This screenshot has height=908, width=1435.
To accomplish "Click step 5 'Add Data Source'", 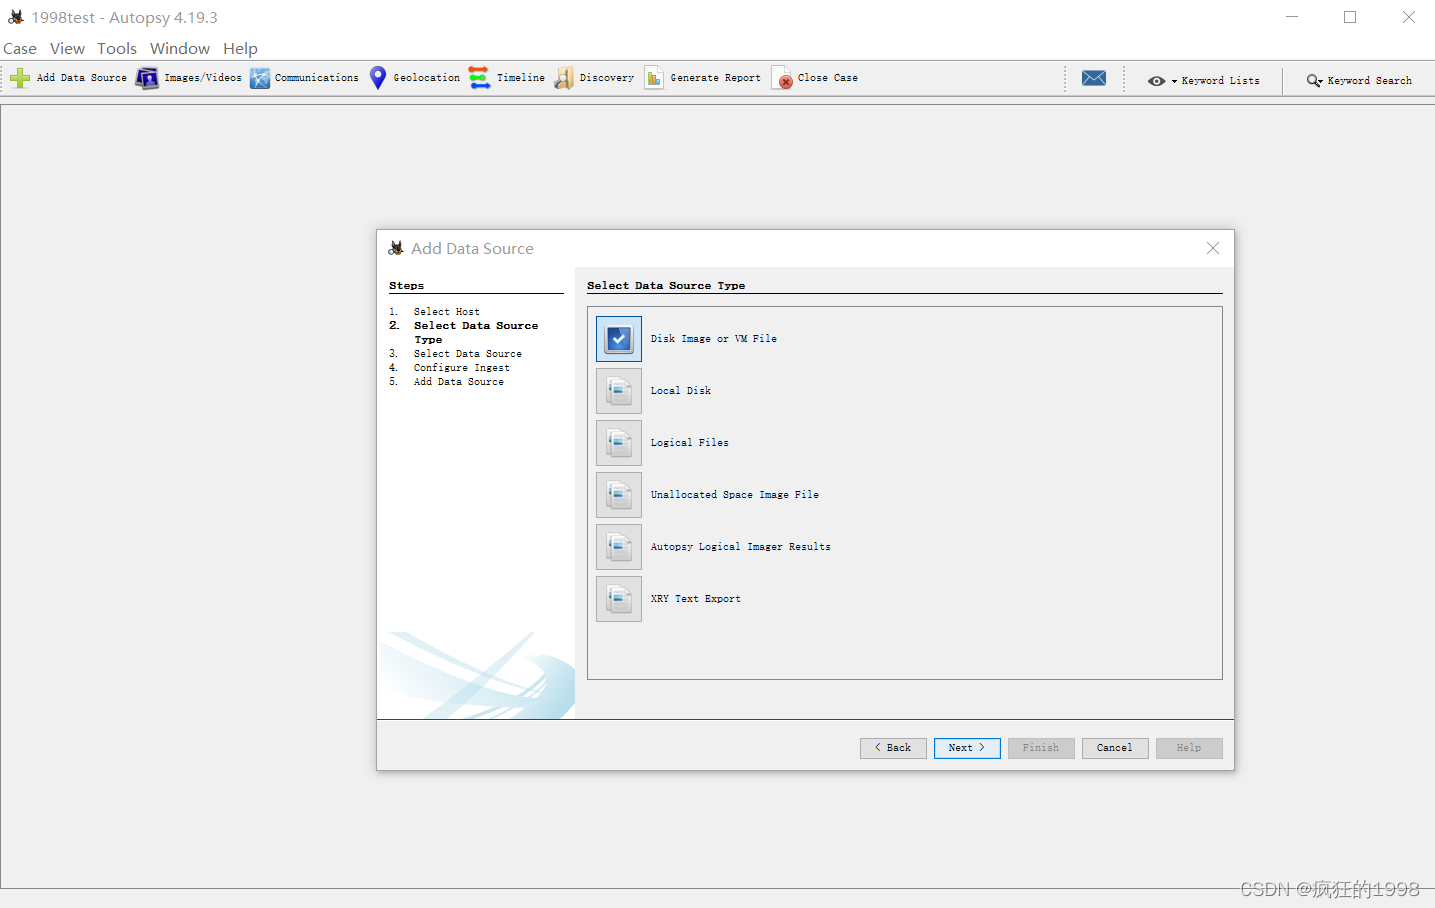I will pos(459,382).
